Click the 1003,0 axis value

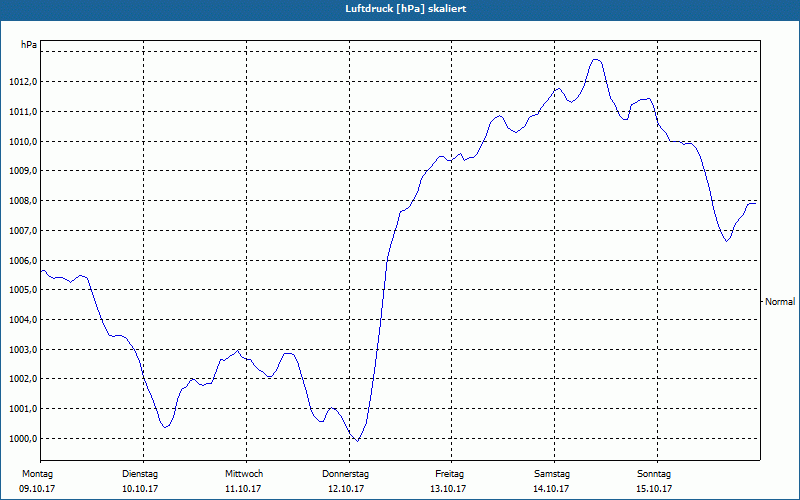23,349
